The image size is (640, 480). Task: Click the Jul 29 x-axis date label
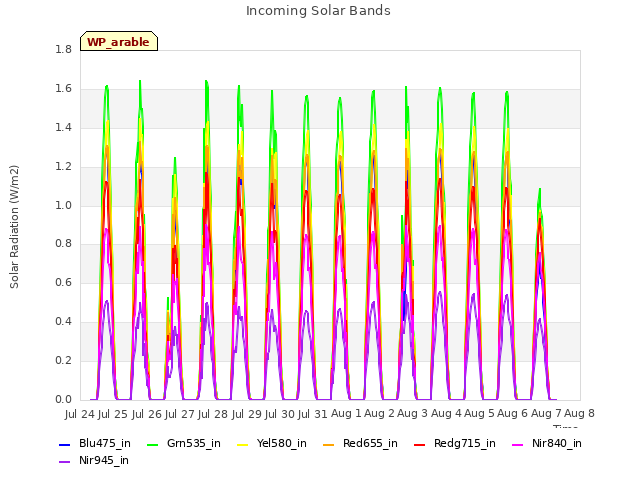coord(247,414)
